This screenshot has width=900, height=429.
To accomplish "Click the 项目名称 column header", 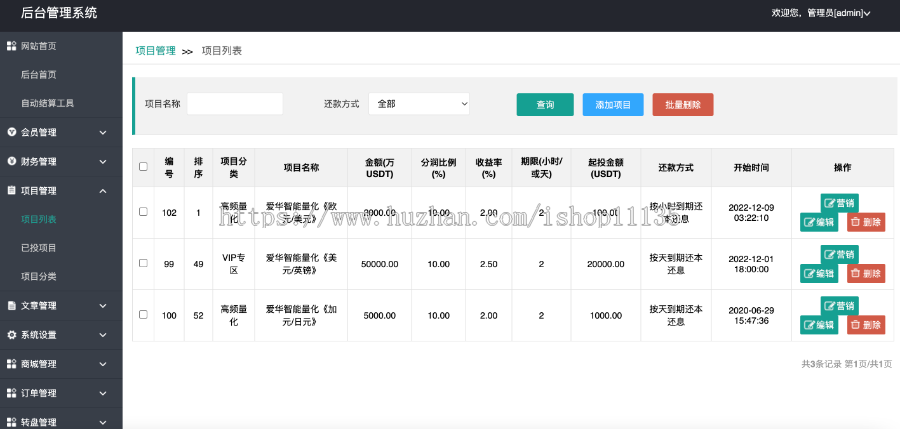I will pyautogui.click(x=301, y=168).
